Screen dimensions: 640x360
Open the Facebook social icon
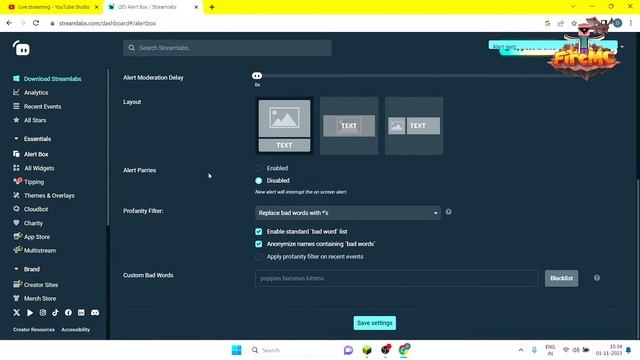(68, 313)
